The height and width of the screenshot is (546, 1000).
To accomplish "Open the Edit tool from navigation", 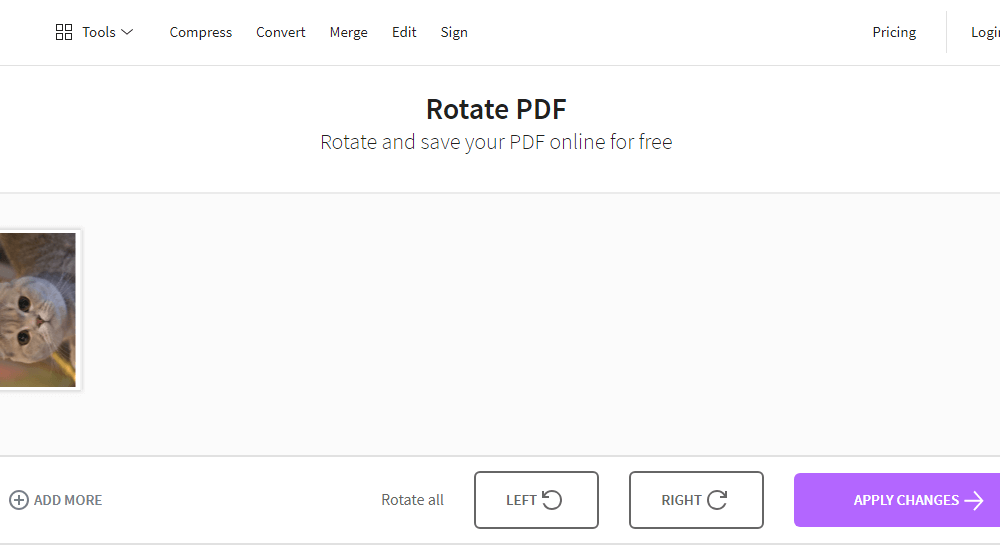I will (404, 32).
